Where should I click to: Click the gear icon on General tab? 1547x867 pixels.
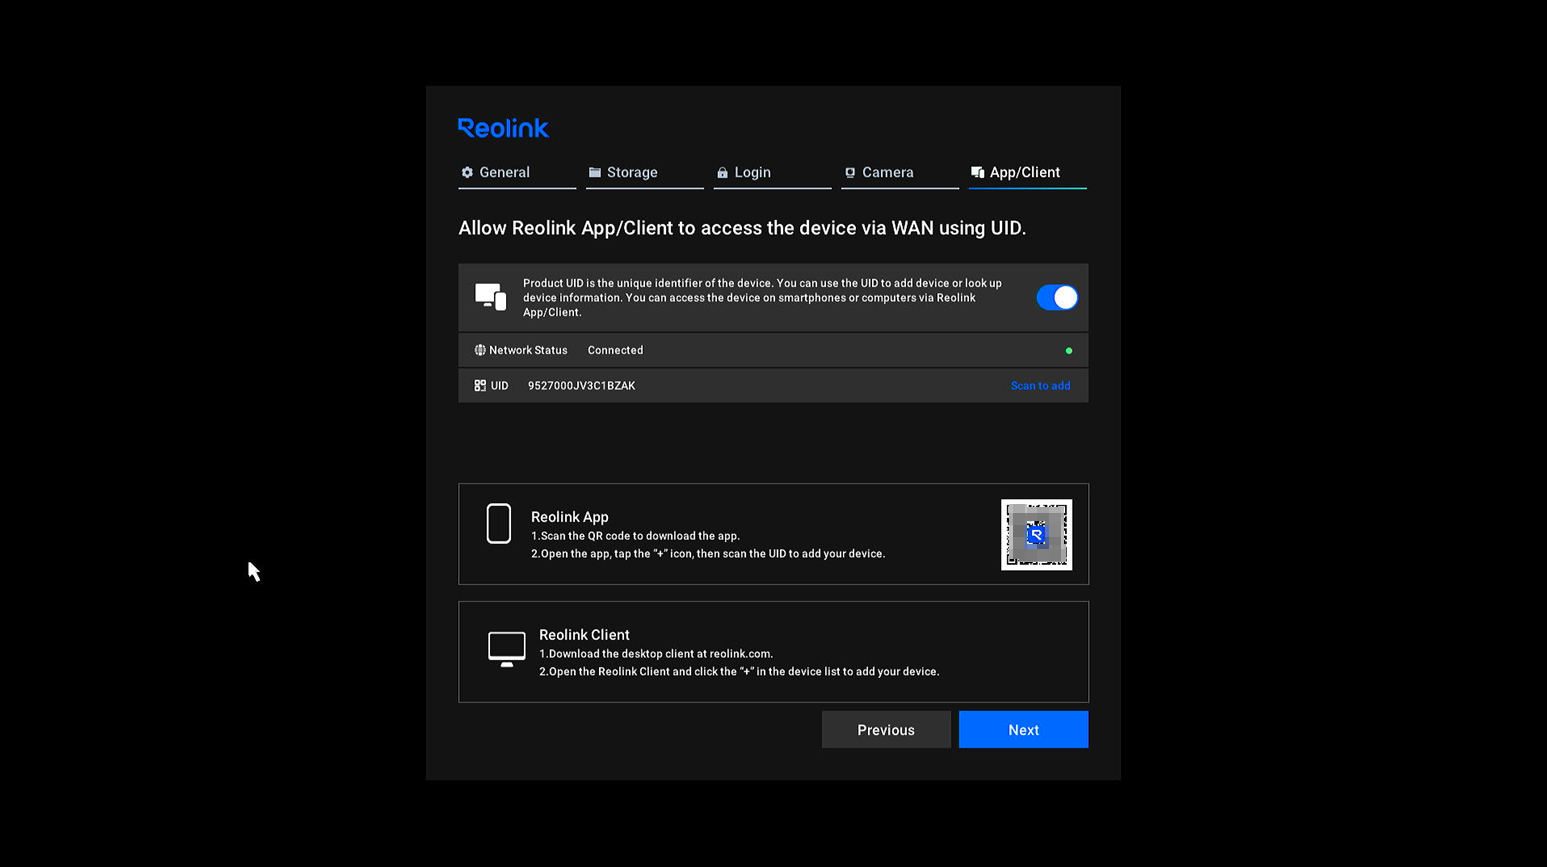tap(467, 173)
